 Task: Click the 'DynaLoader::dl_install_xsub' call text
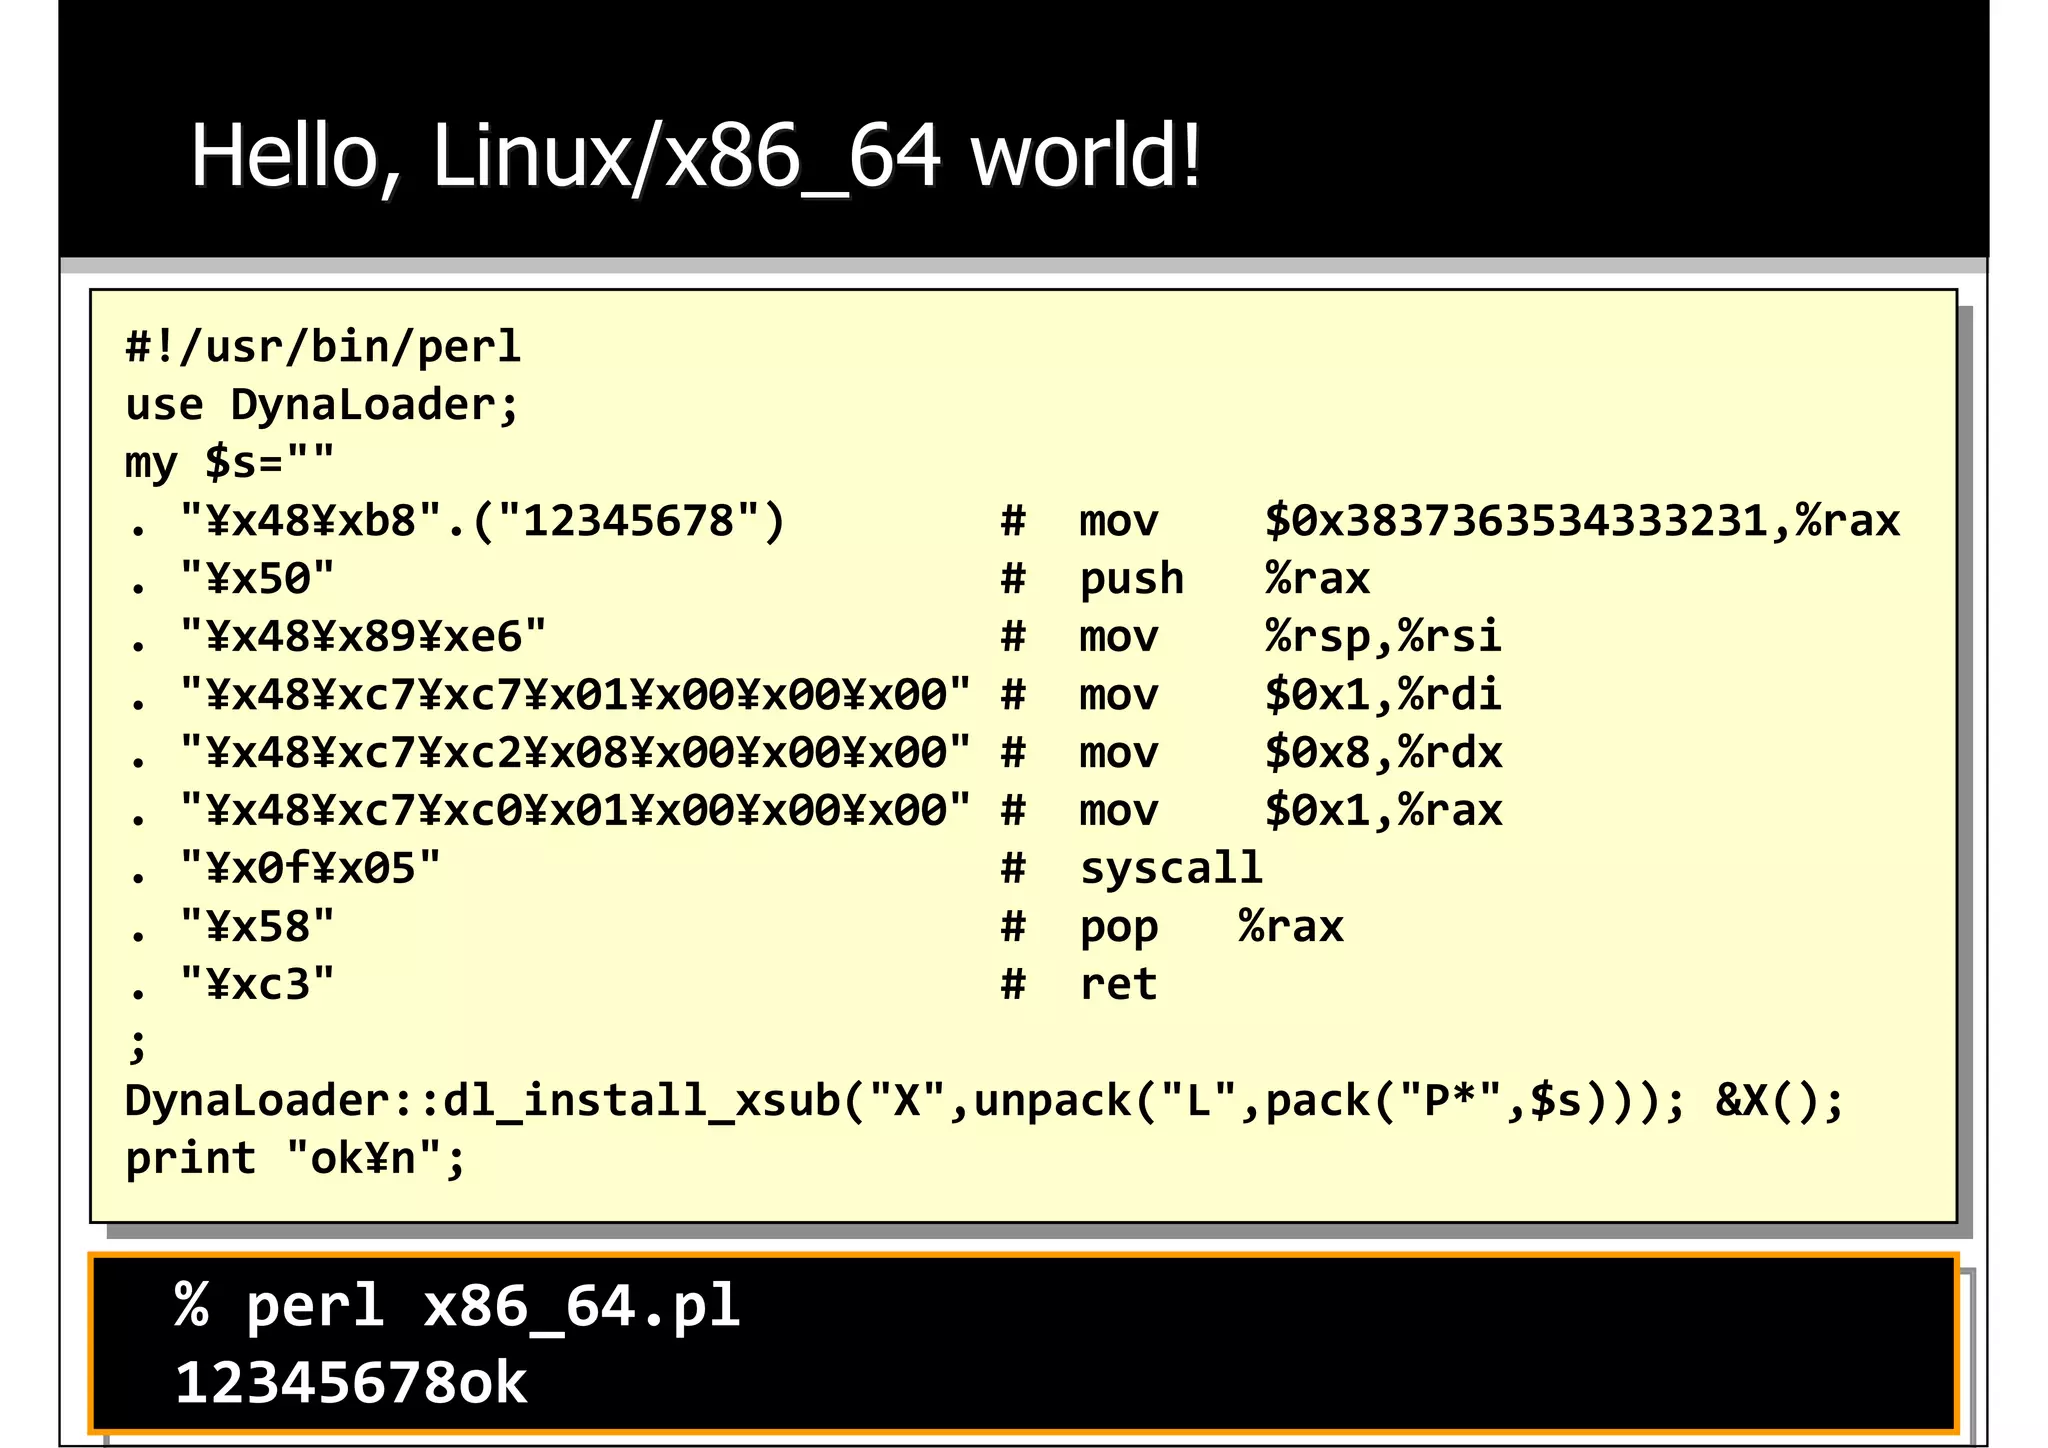point(482,1101)
